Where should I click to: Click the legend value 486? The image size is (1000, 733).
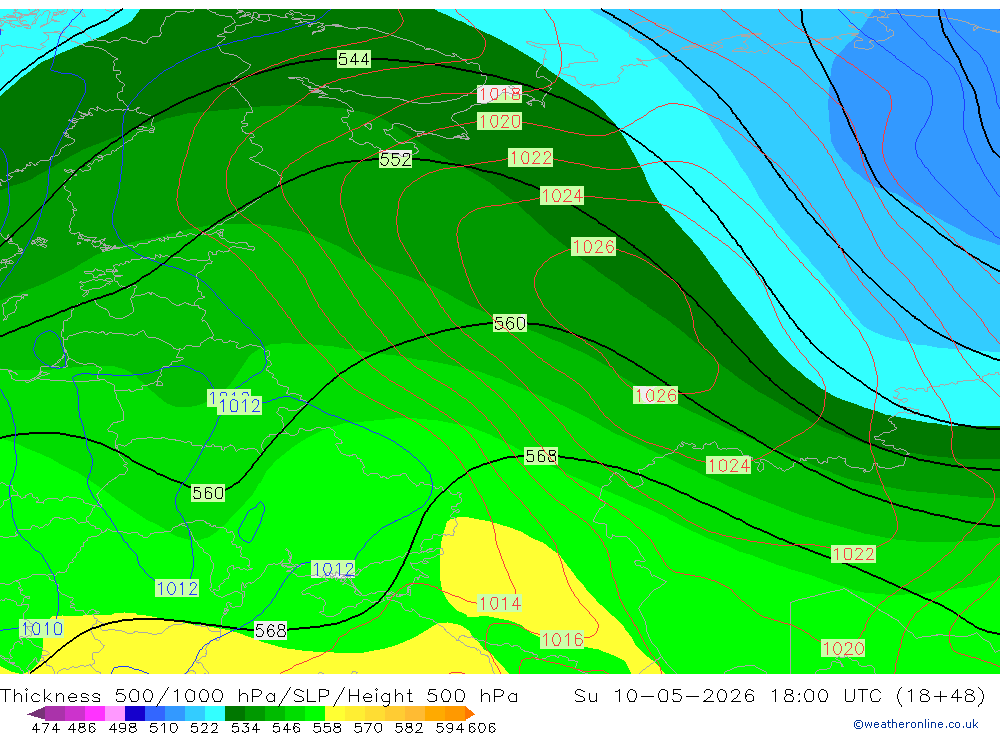pos(82,727)
